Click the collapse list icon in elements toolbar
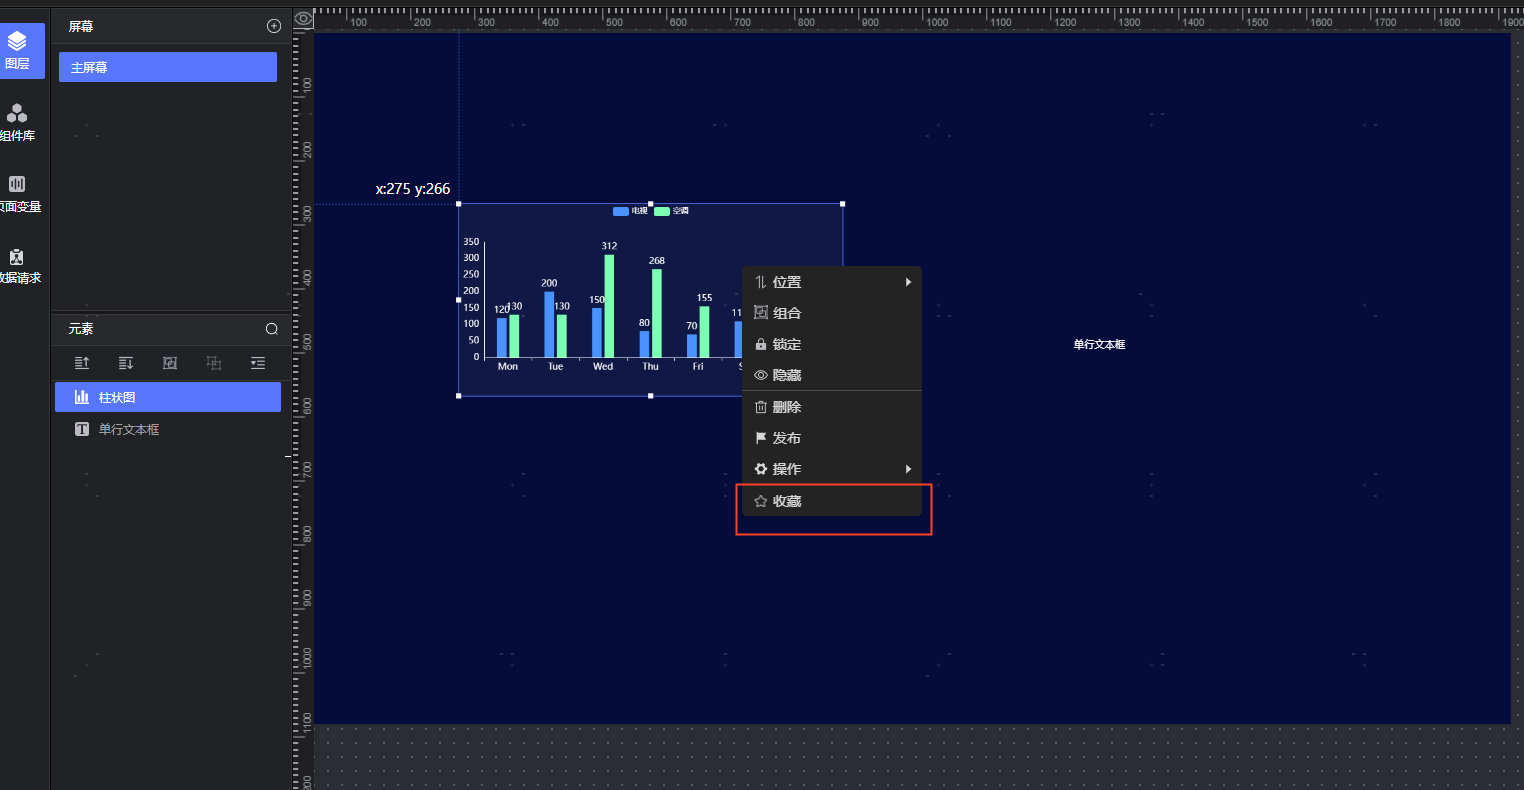 [258, 363]
